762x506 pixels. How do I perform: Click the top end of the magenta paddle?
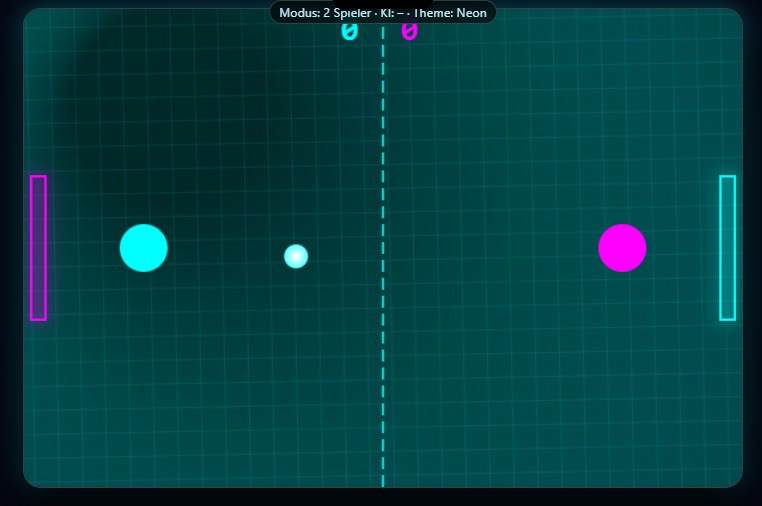(38, 180)
